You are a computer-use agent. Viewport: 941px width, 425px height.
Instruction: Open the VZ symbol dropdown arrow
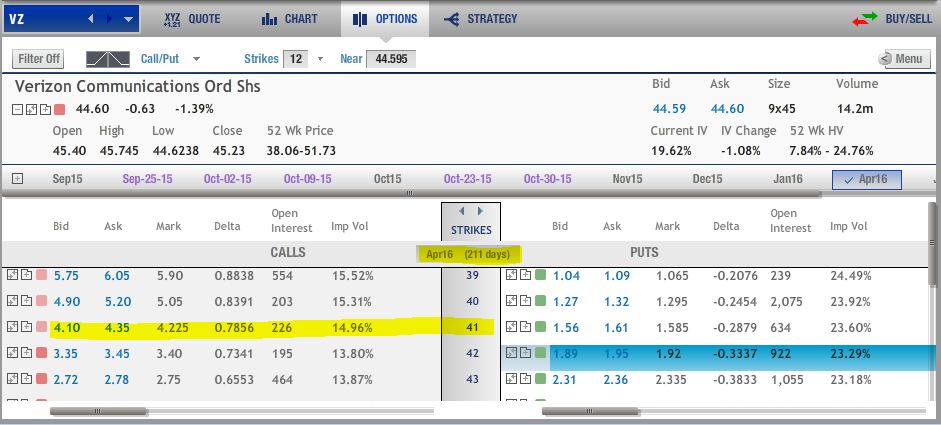click(x=128, y=19)
